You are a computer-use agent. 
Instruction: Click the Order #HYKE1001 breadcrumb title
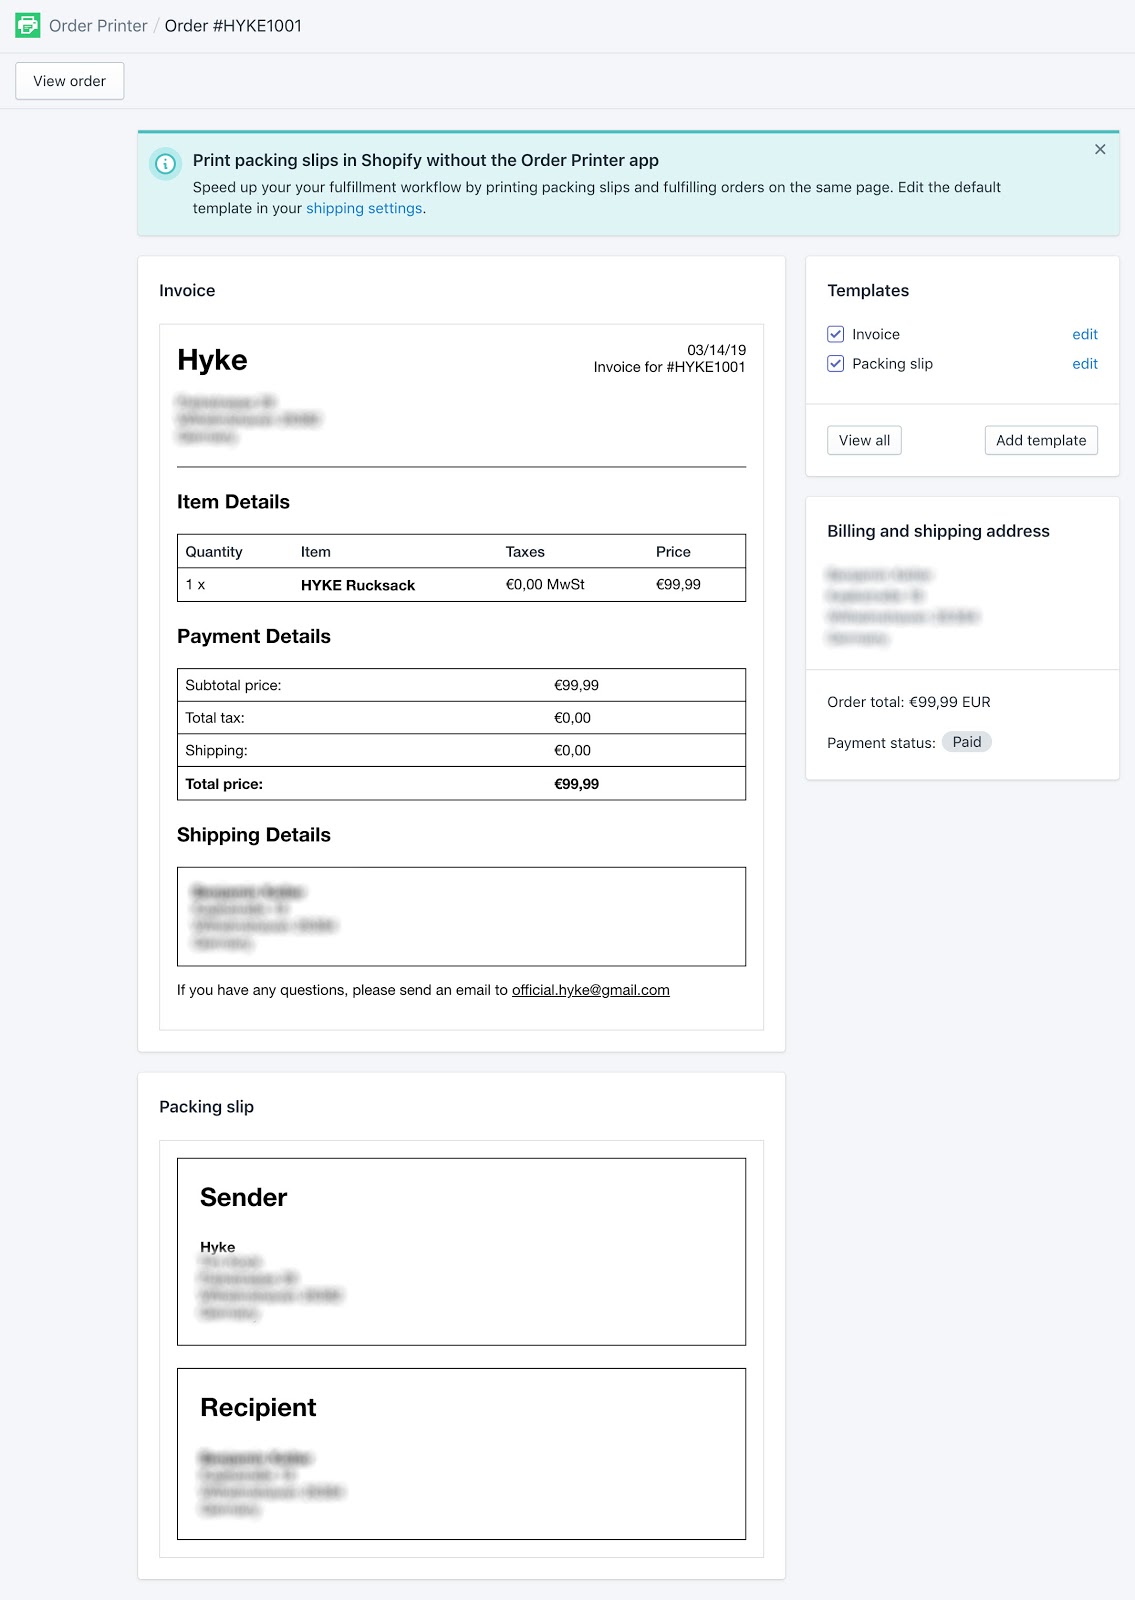tap(233, 26)
